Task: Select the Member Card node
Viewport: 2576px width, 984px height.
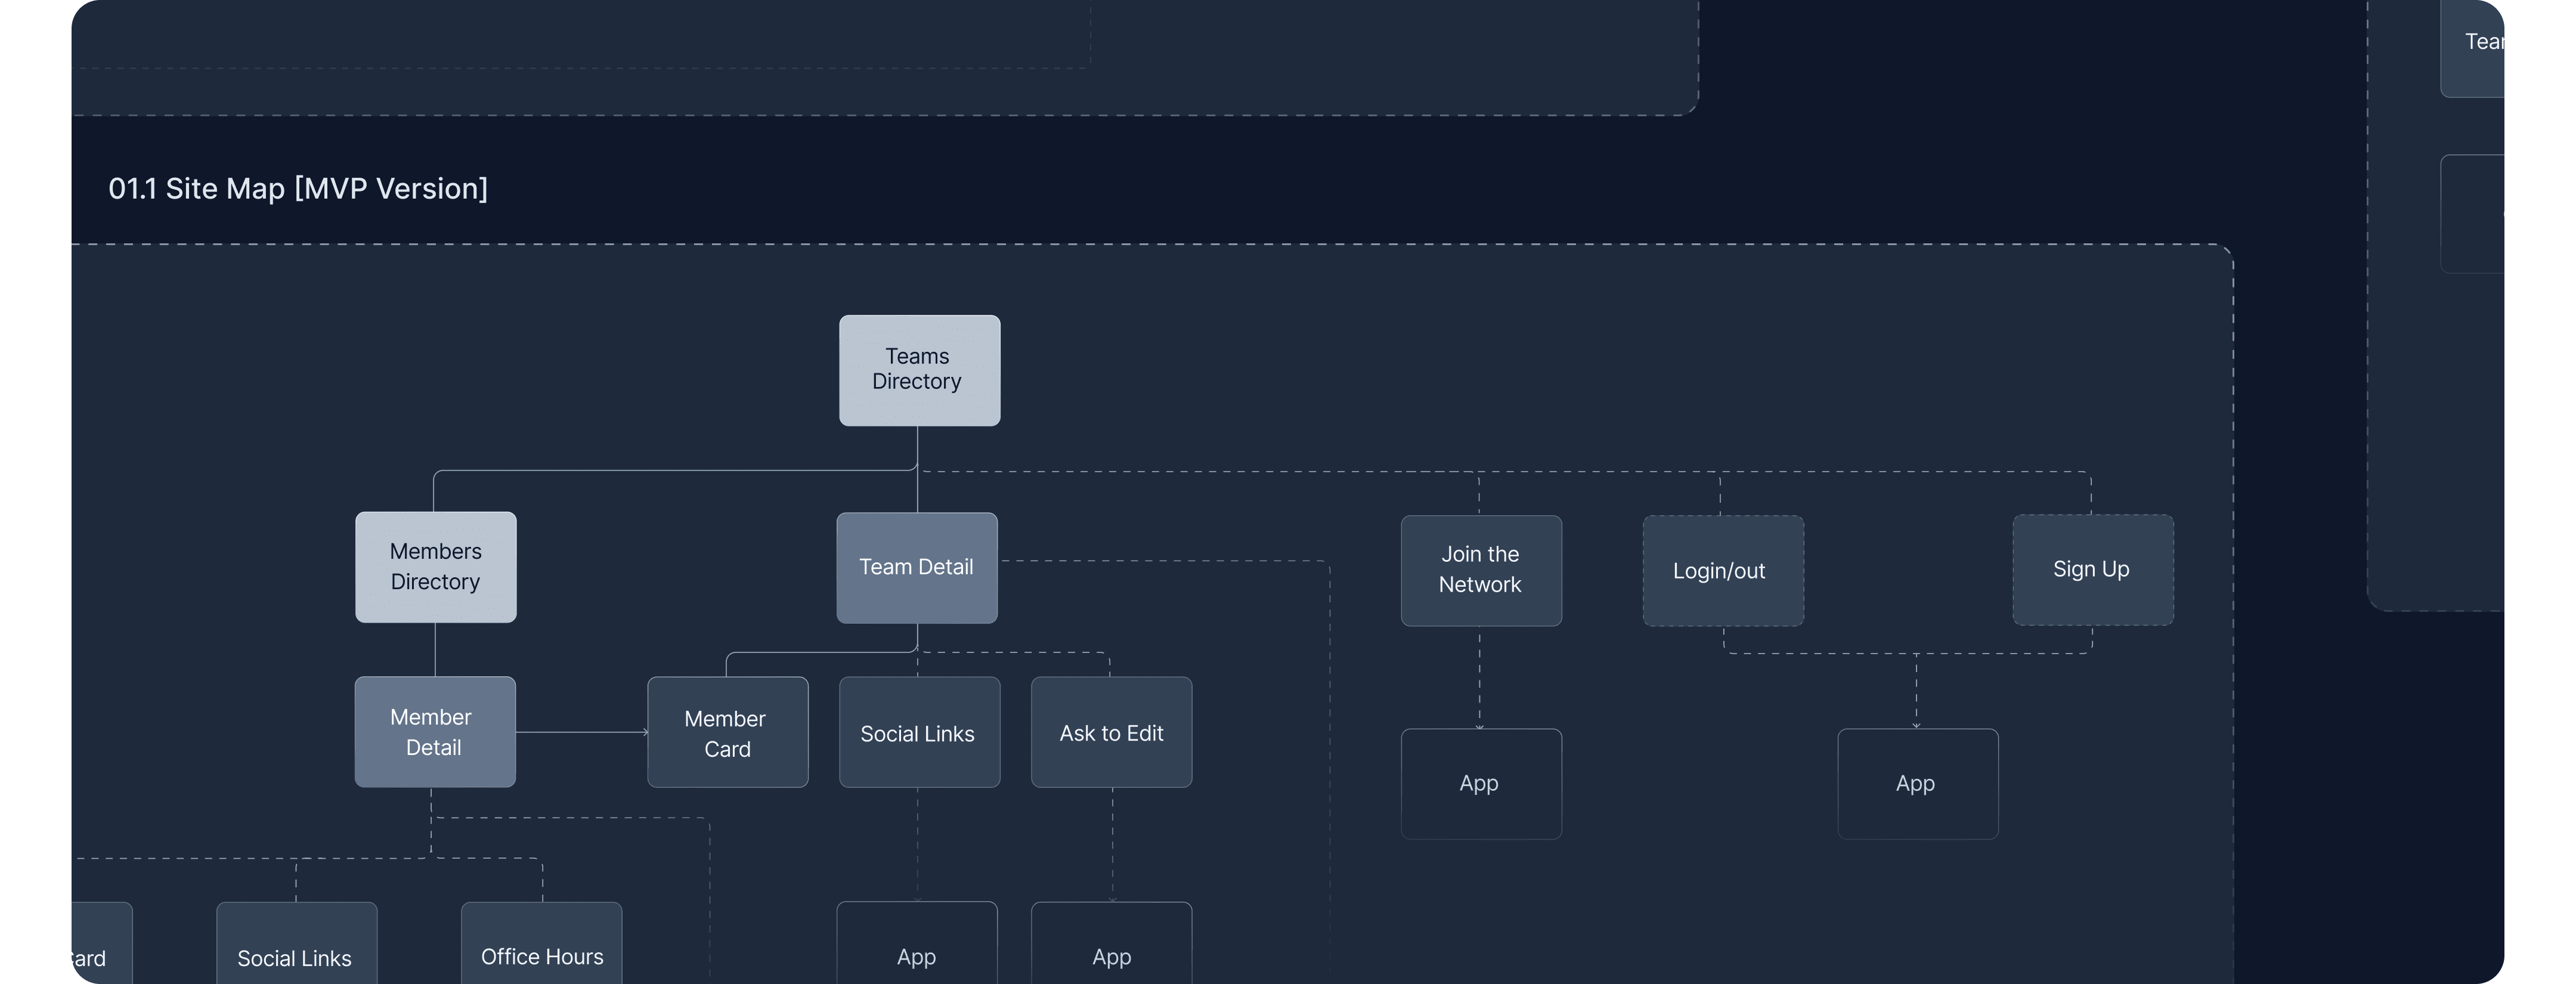Action: 727,732
